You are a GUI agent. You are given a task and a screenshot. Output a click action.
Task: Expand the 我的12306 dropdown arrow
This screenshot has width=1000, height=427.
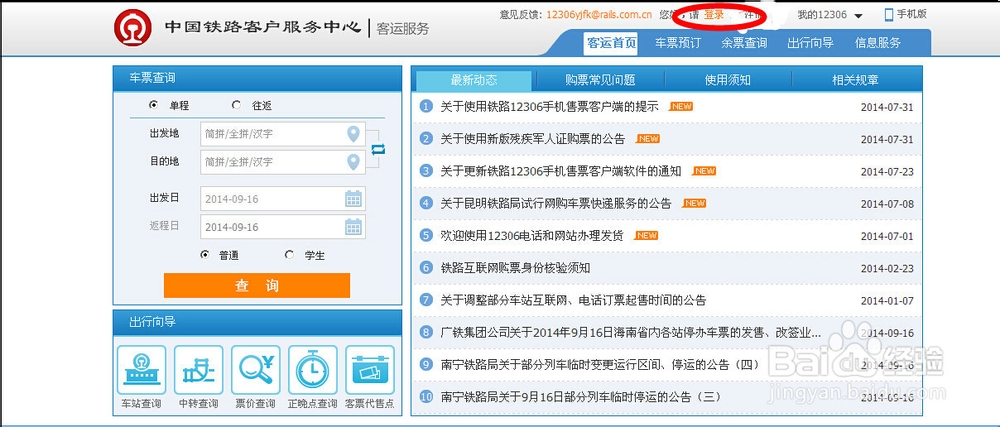coord(858,16)
